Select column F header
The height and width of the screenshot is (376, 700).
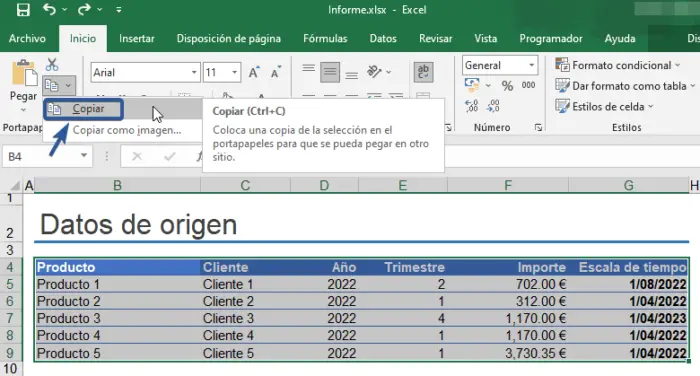[508, 185]
